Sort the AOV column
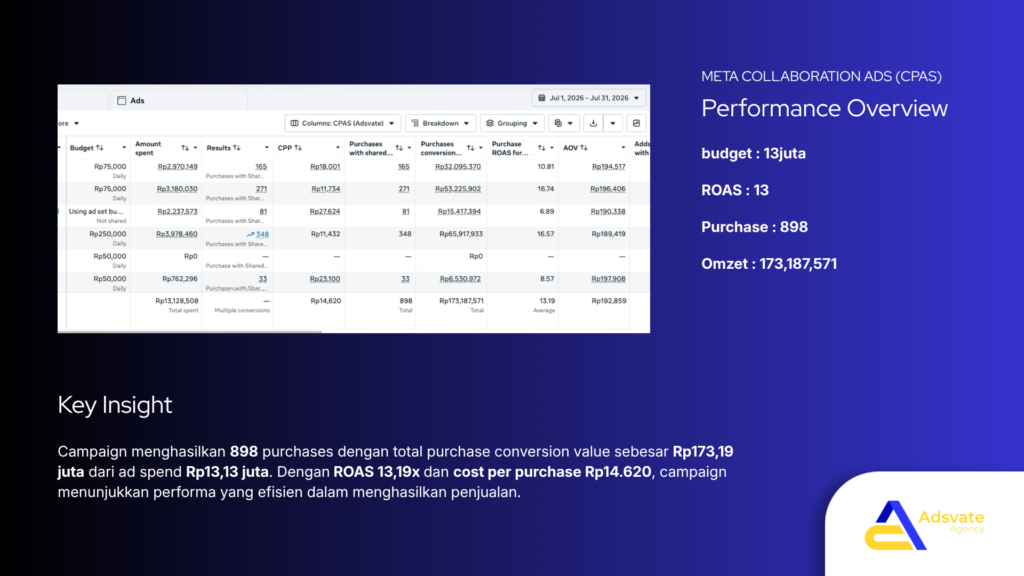Screen dimensions: 1024x576 [x=584, y=148]
